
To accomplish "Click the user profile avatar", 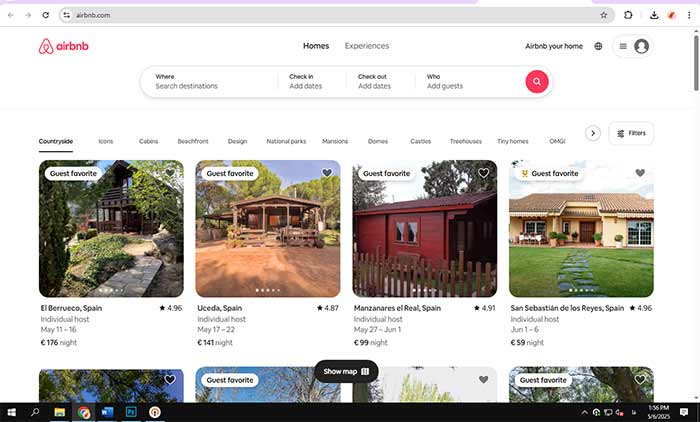I will tap(642, 46).
